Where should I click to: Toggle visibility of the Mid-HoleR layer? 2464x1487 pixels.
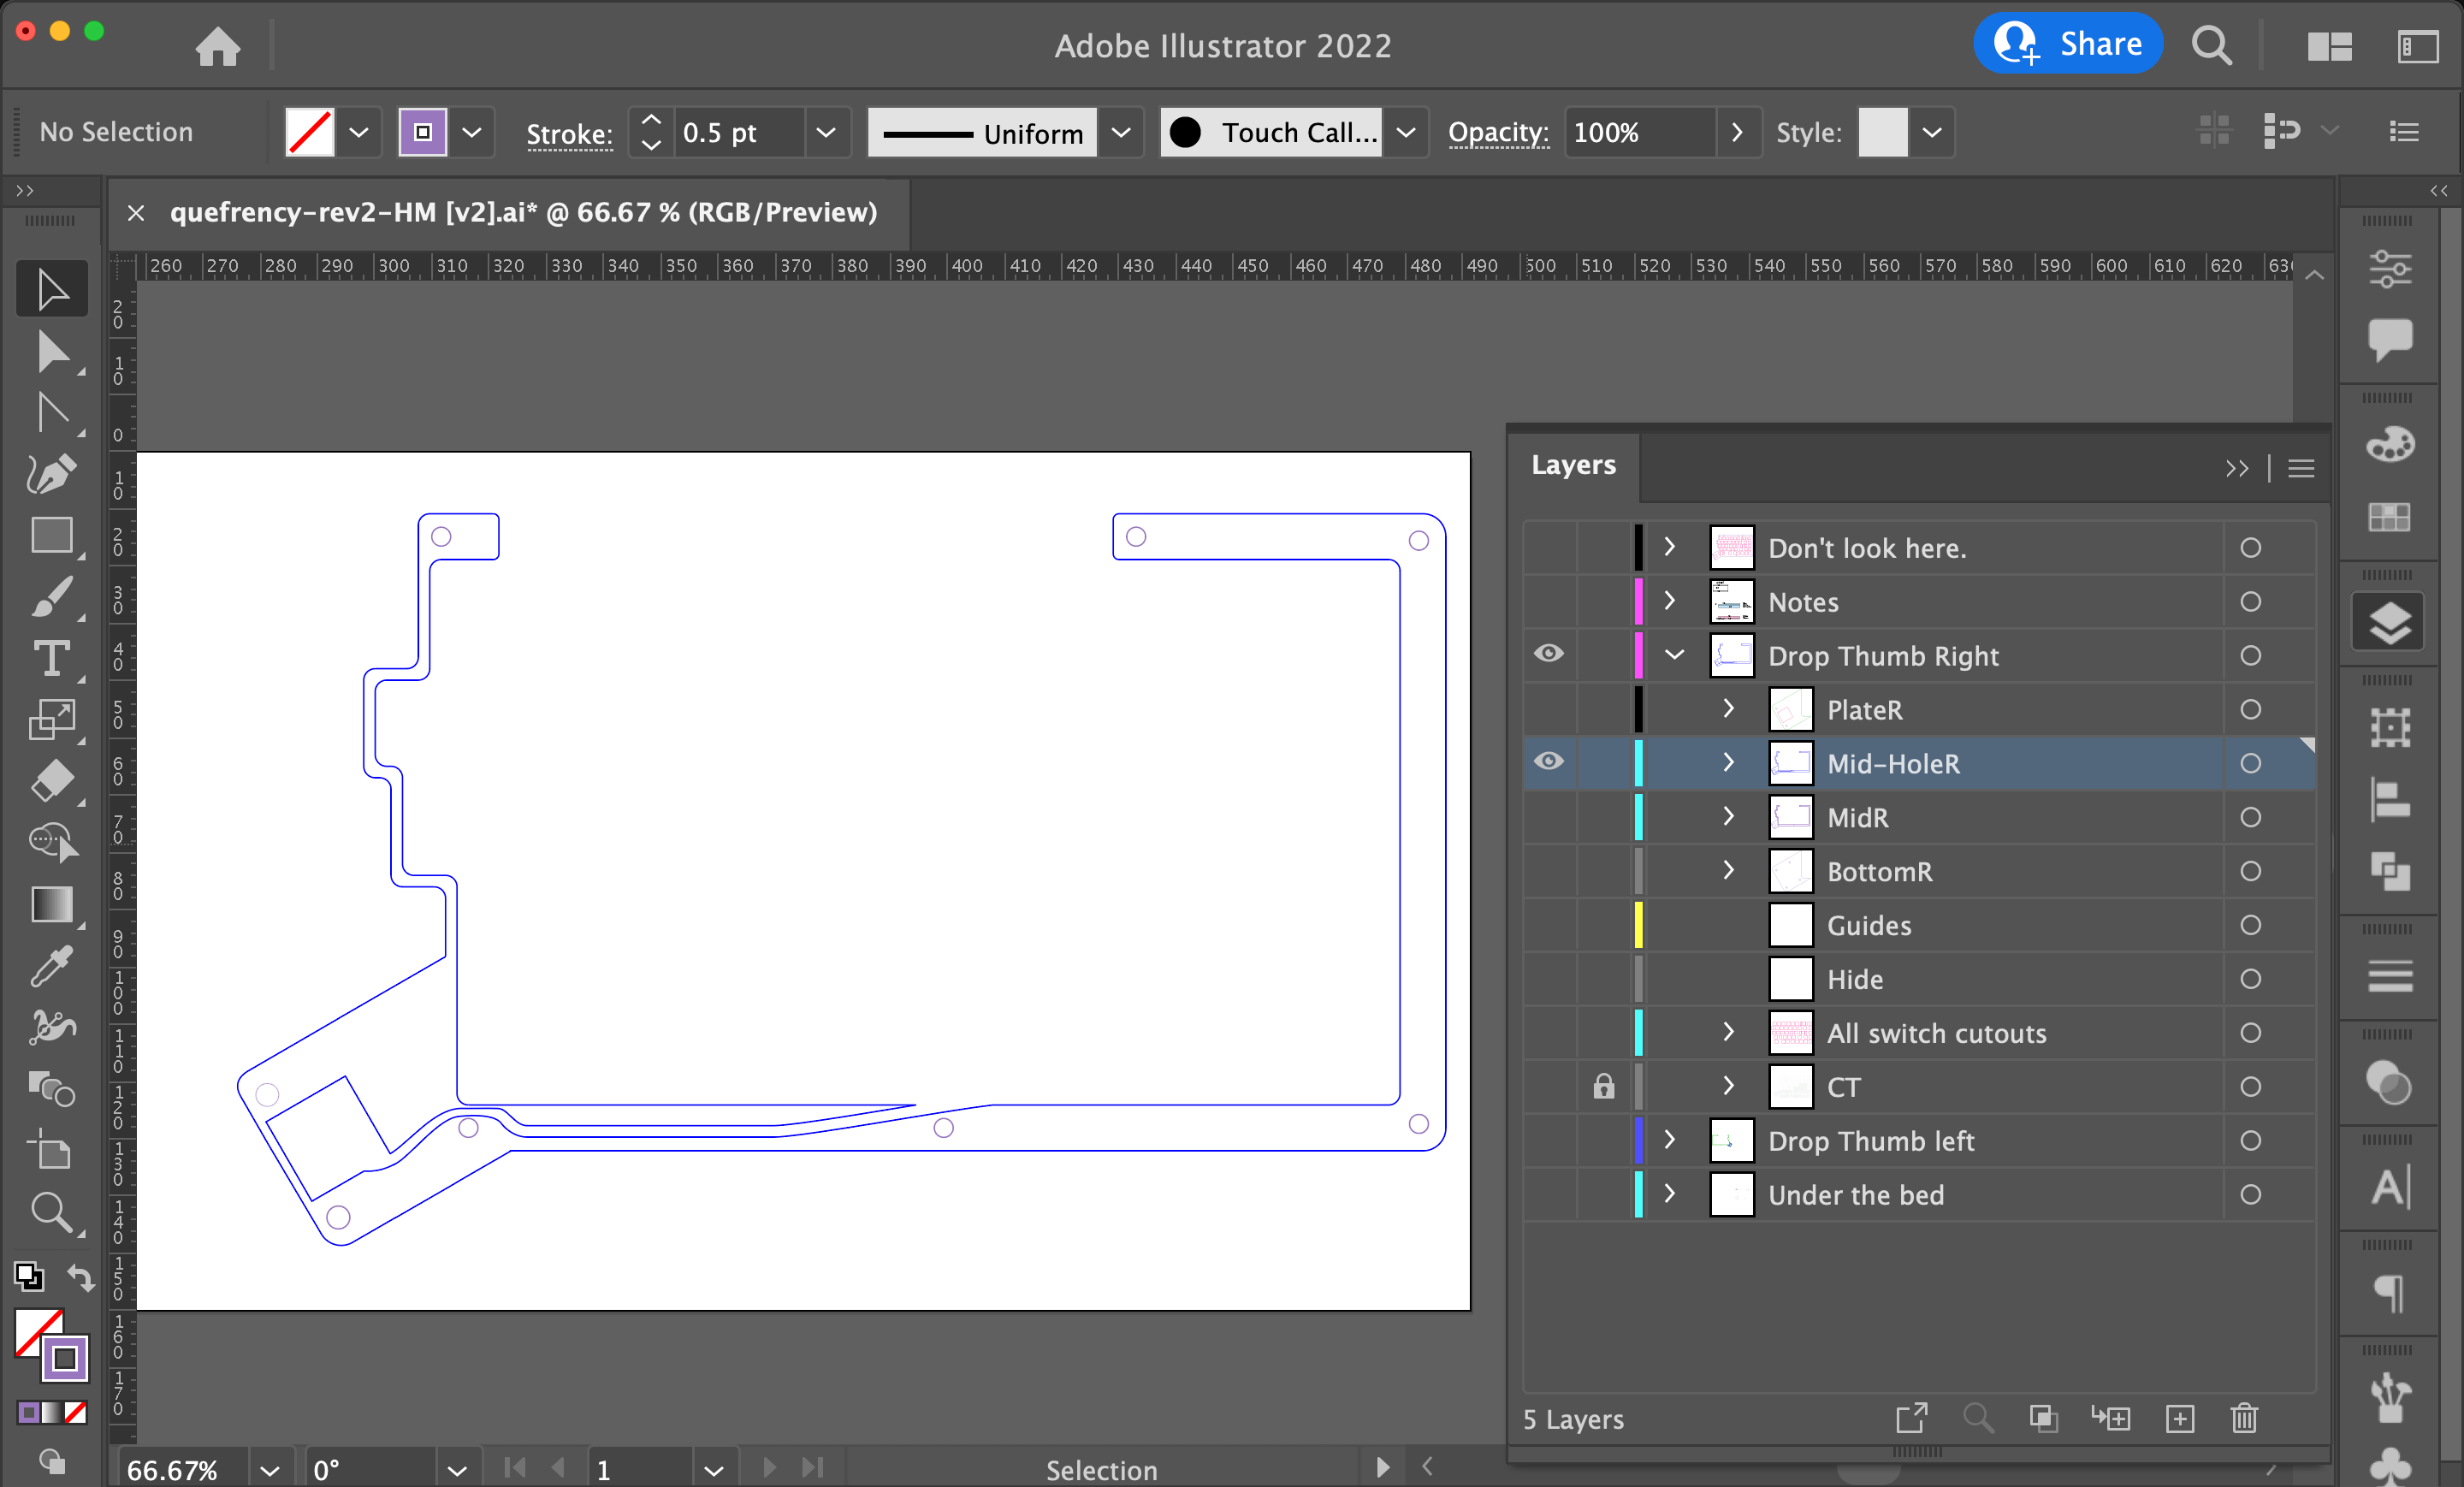1549,762
